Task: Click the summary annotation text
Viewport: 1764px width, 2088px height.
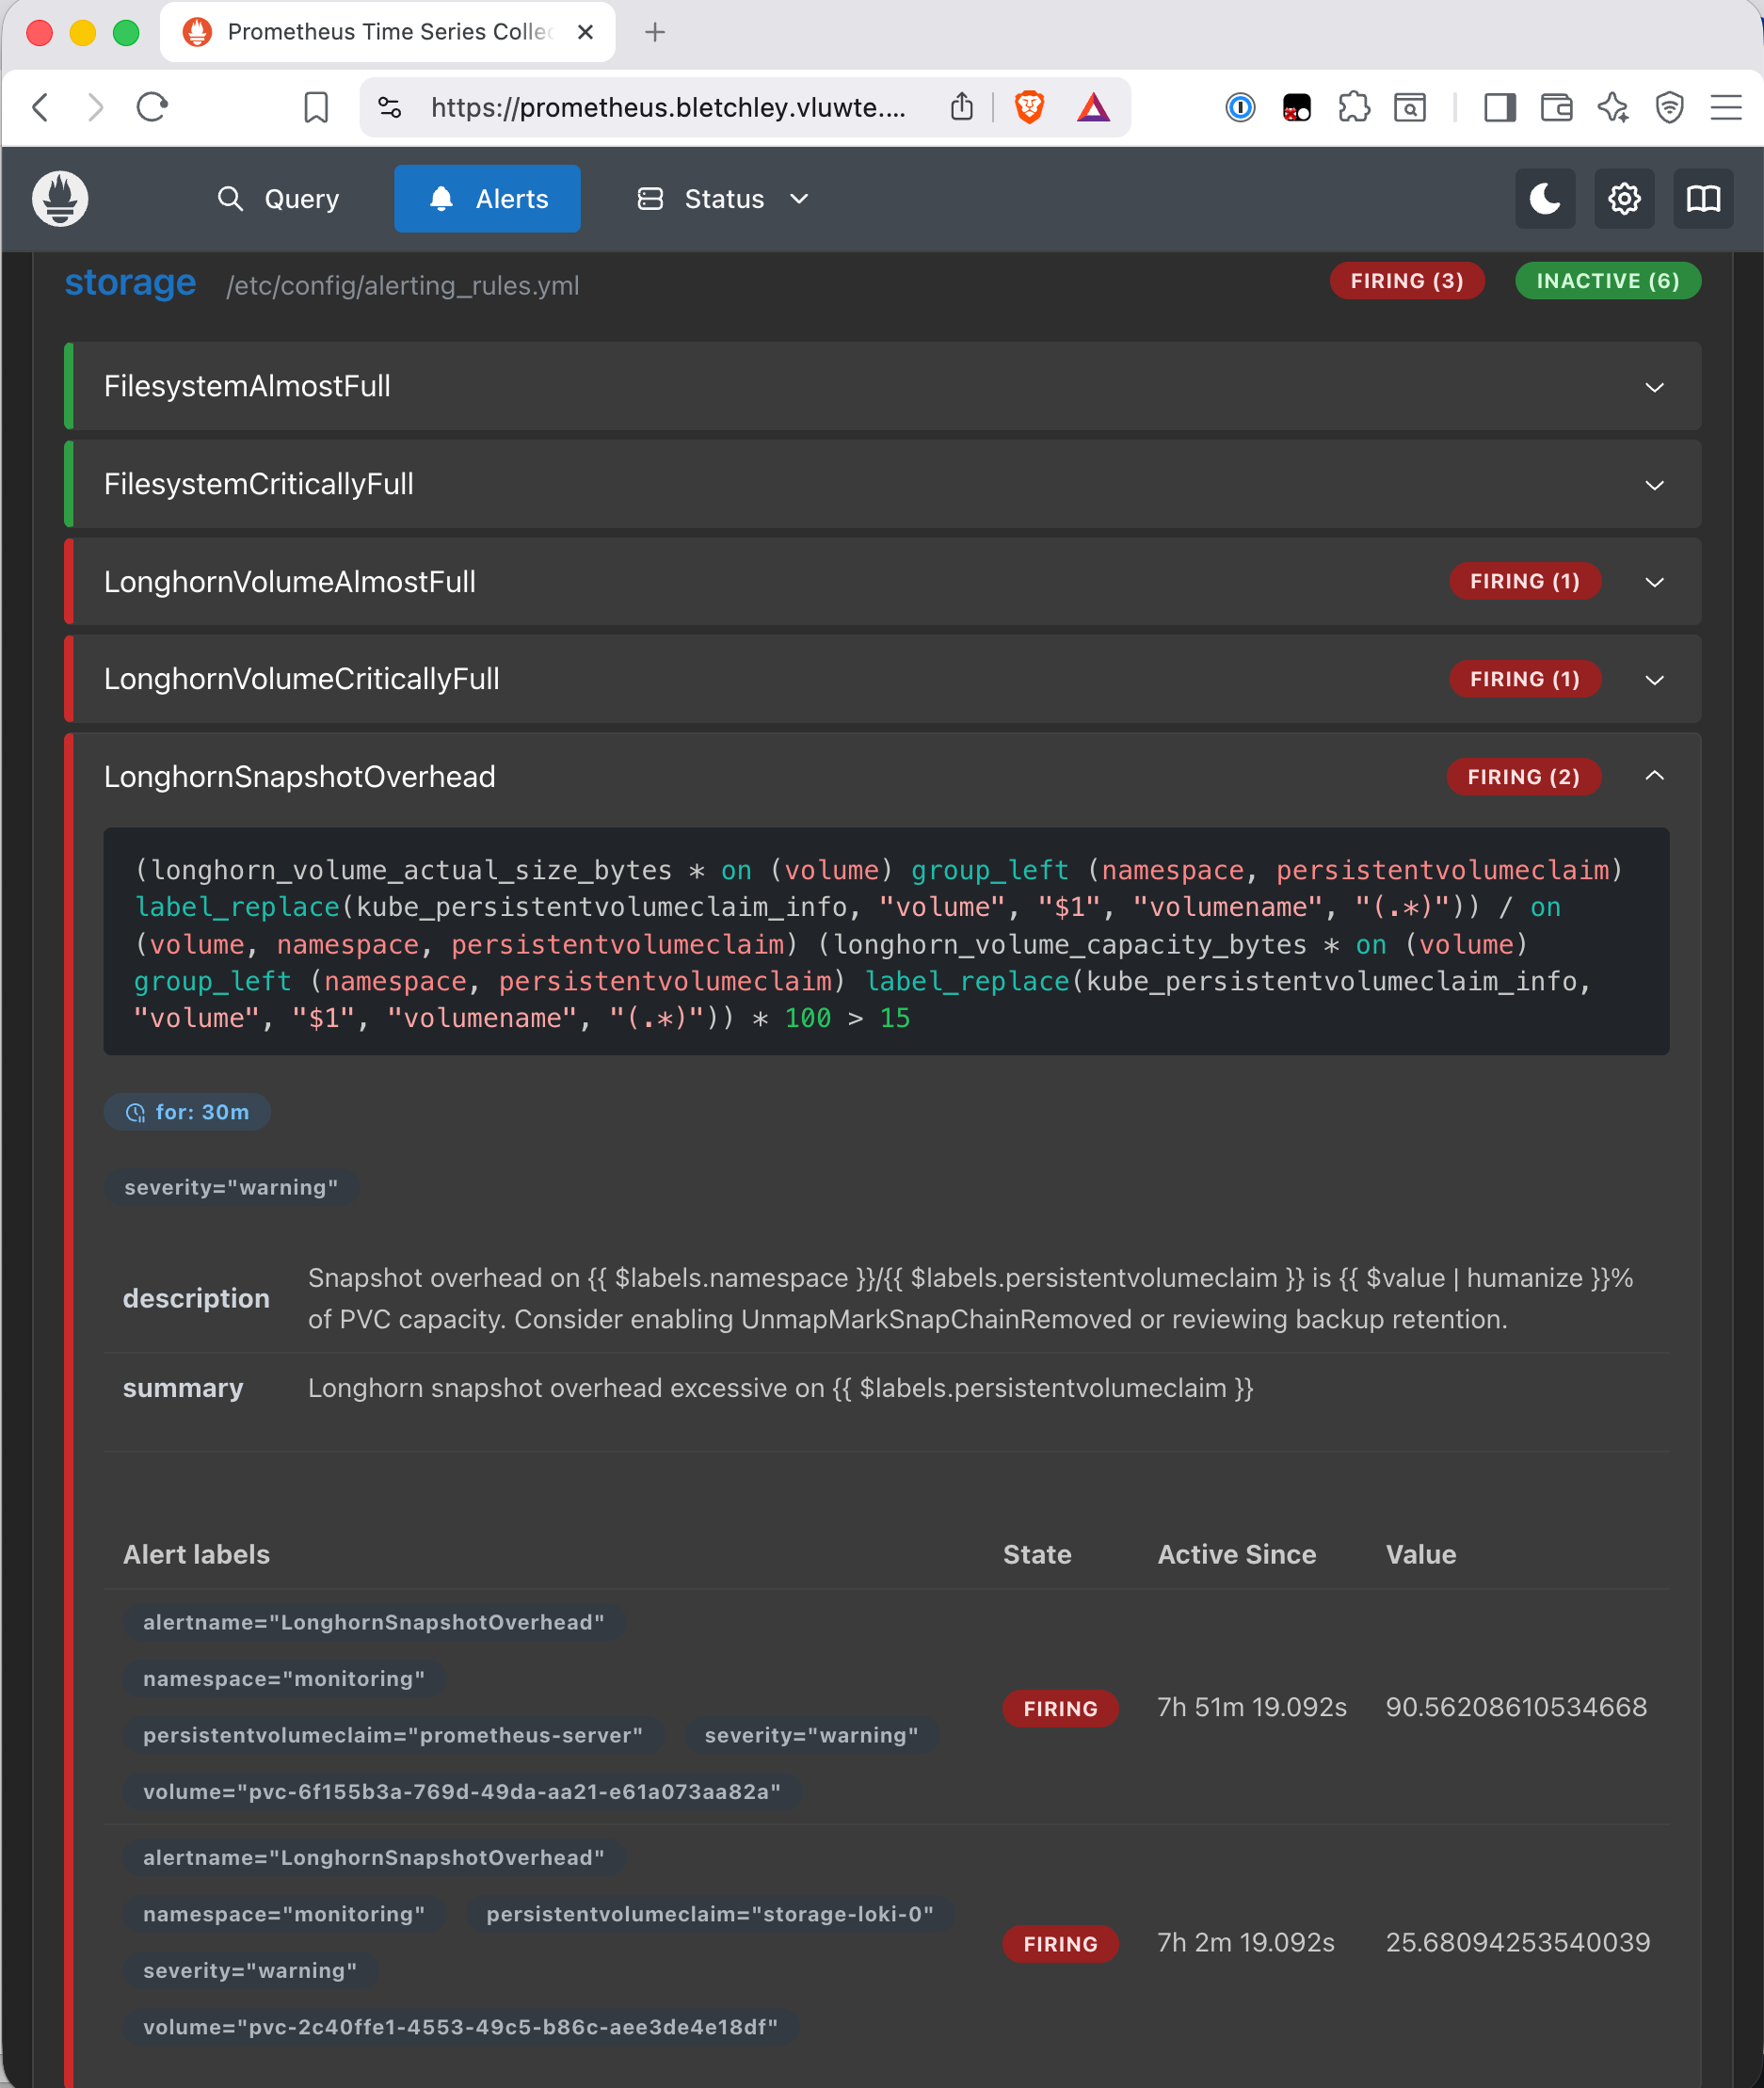Action: 780,1388
